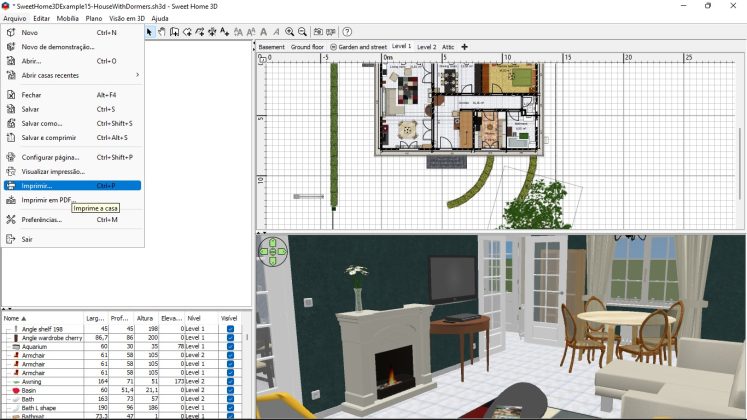The width and height of the screenshot is (747, 420).
Task: Select the Bath L shape row
Action: tap(121, 408)
